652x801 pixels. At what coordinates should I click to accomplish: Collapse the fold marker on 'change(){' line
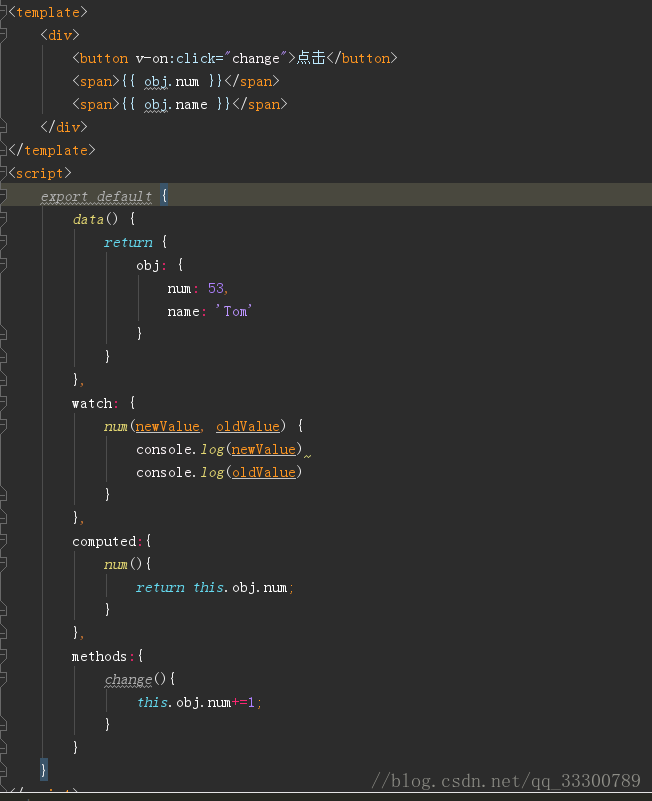tap(3, 678)
